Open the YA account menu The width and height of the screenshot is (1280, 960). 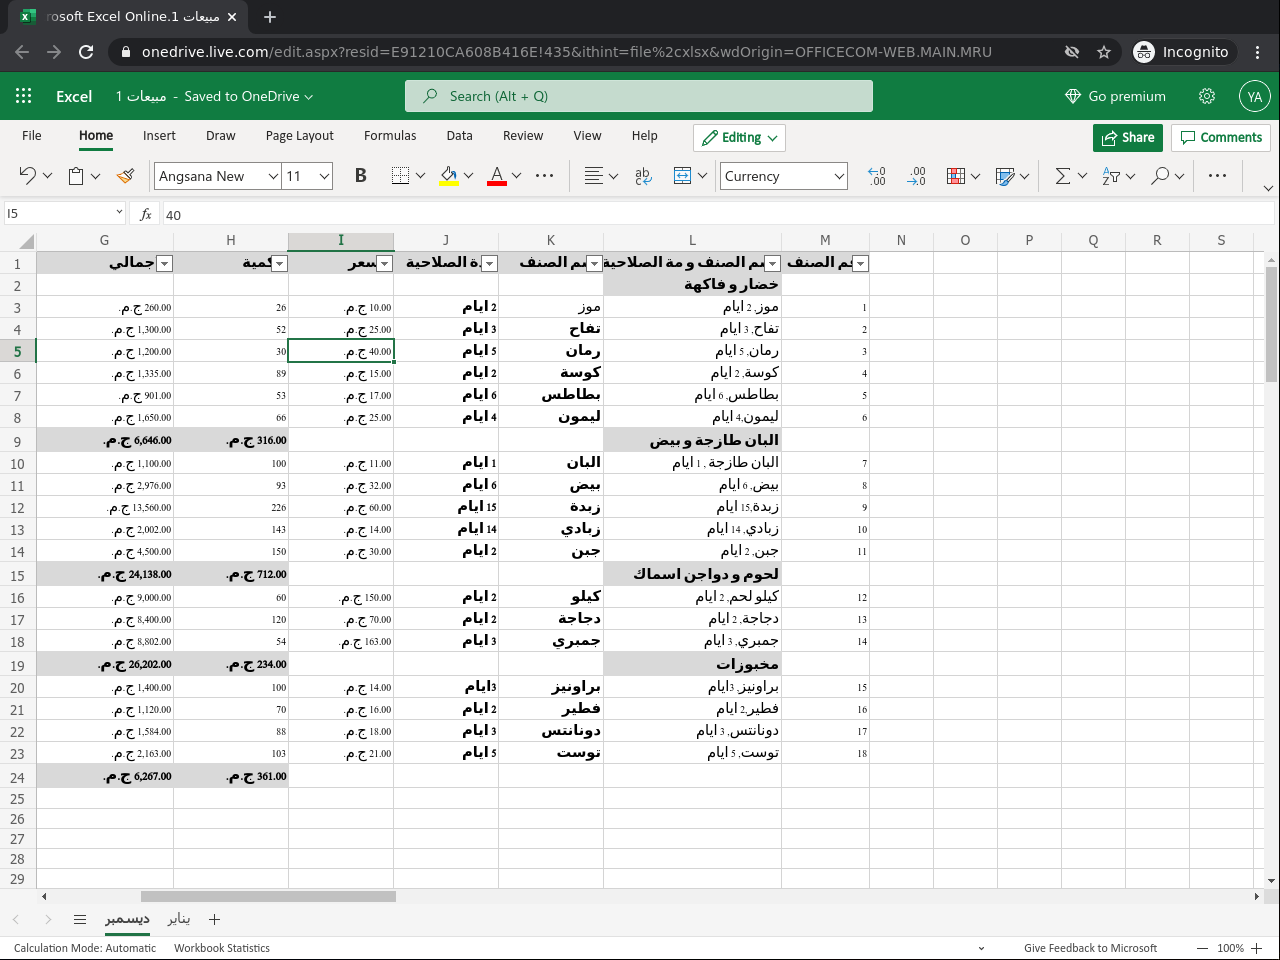(1255, 96)
